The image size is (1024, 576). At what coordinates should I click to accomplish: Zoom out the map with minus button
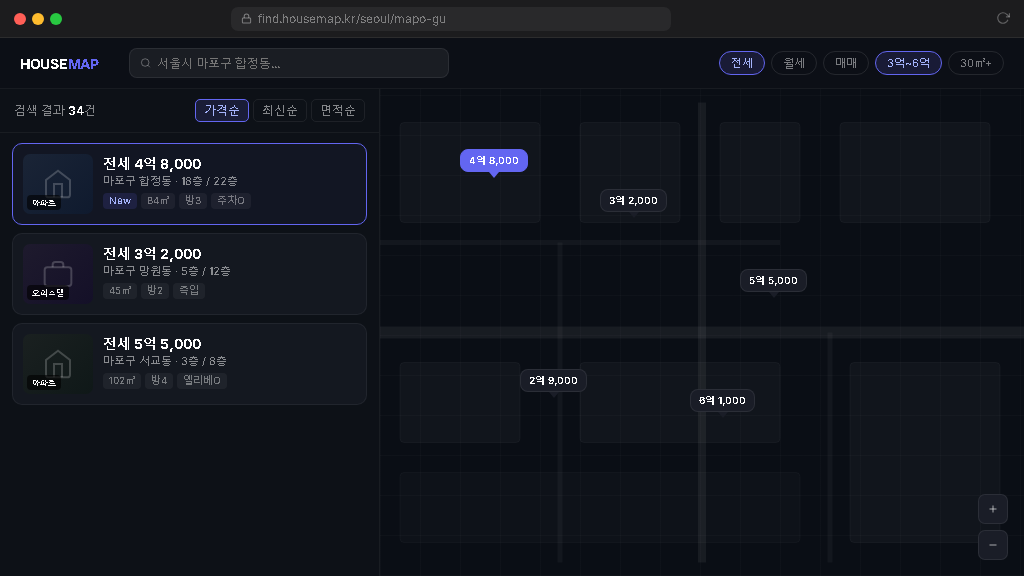click(x=992, y=545)
